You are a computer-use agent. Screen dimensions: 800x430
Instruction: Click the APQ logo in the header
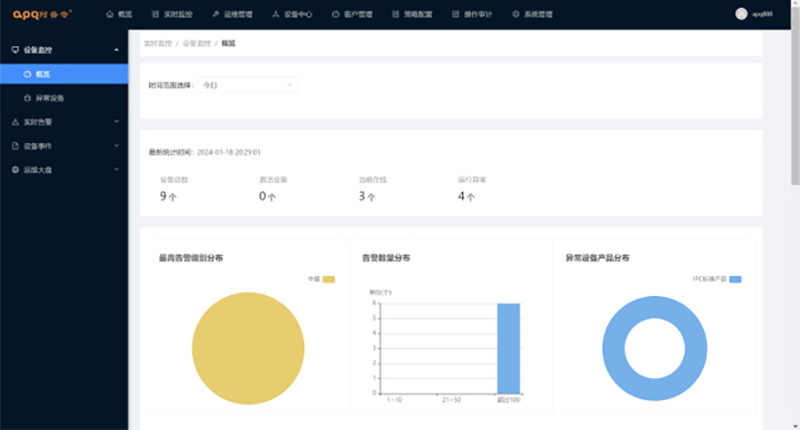[x=41, y=14]
